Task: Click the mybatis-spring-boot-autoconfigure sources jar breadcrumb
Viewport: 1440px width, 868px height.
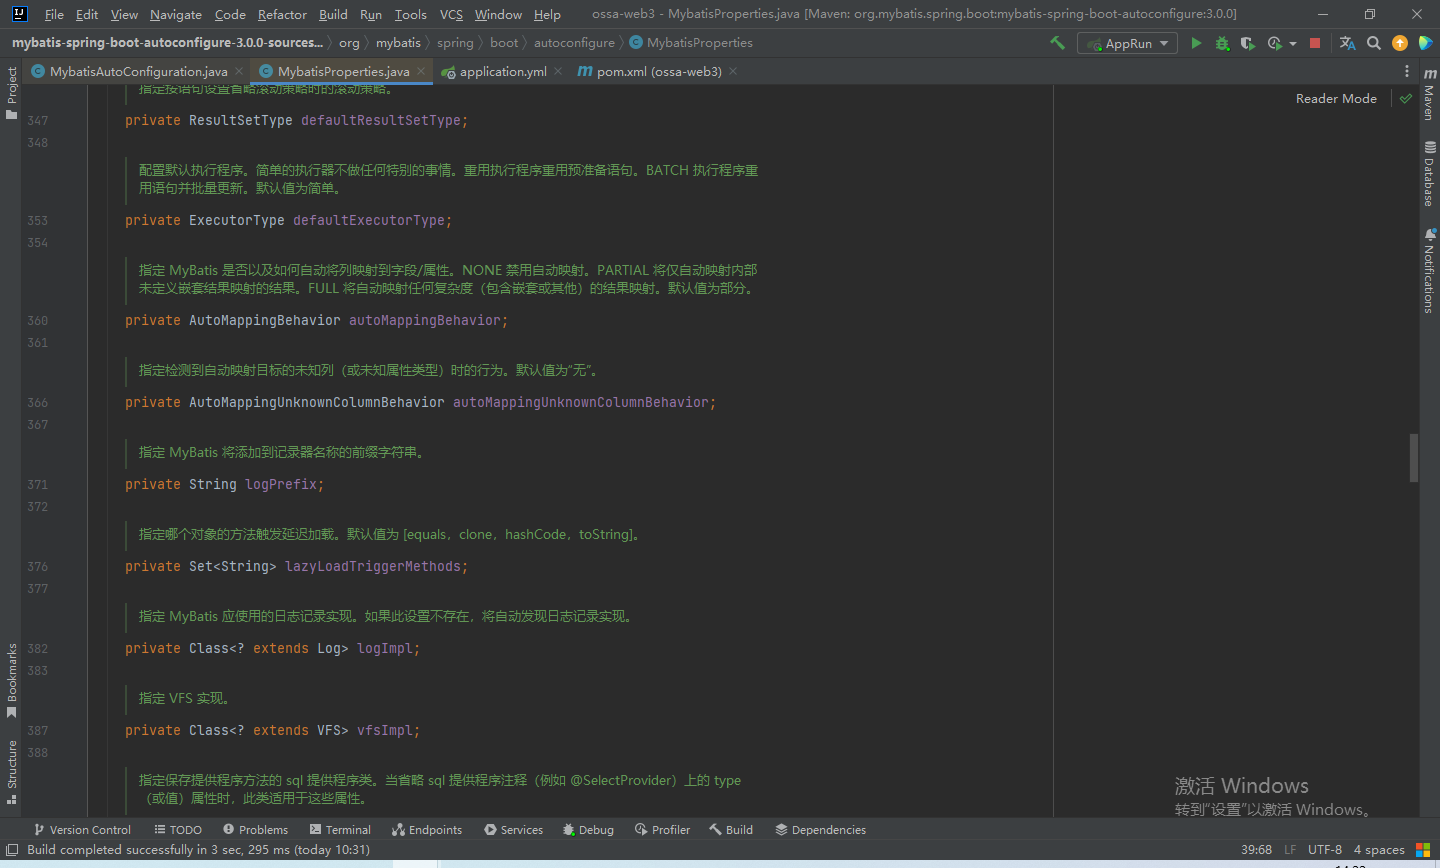Action: tap(167, 43)
